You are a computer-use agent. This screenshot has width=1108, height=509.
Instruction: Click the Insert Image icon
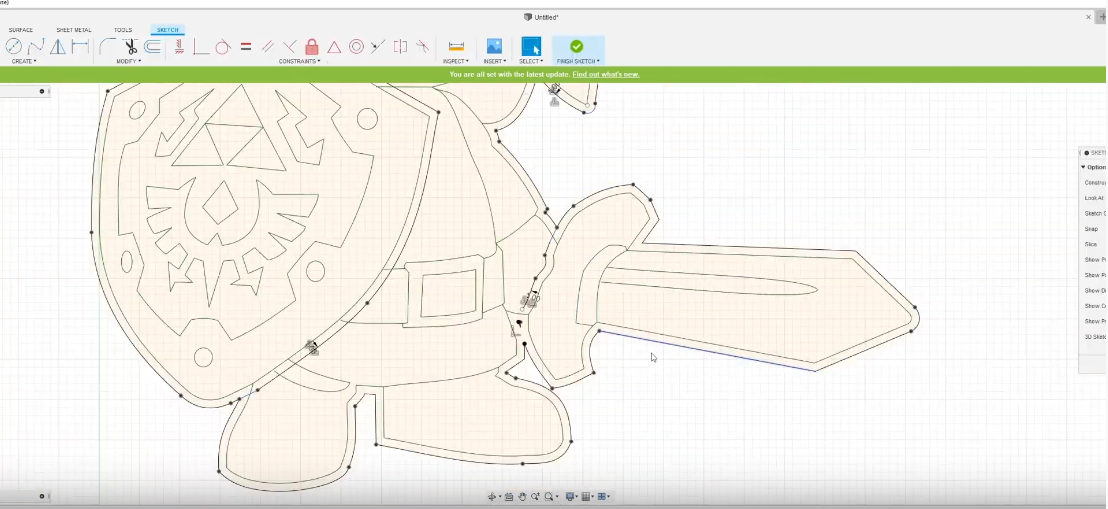tap(494, 47)
